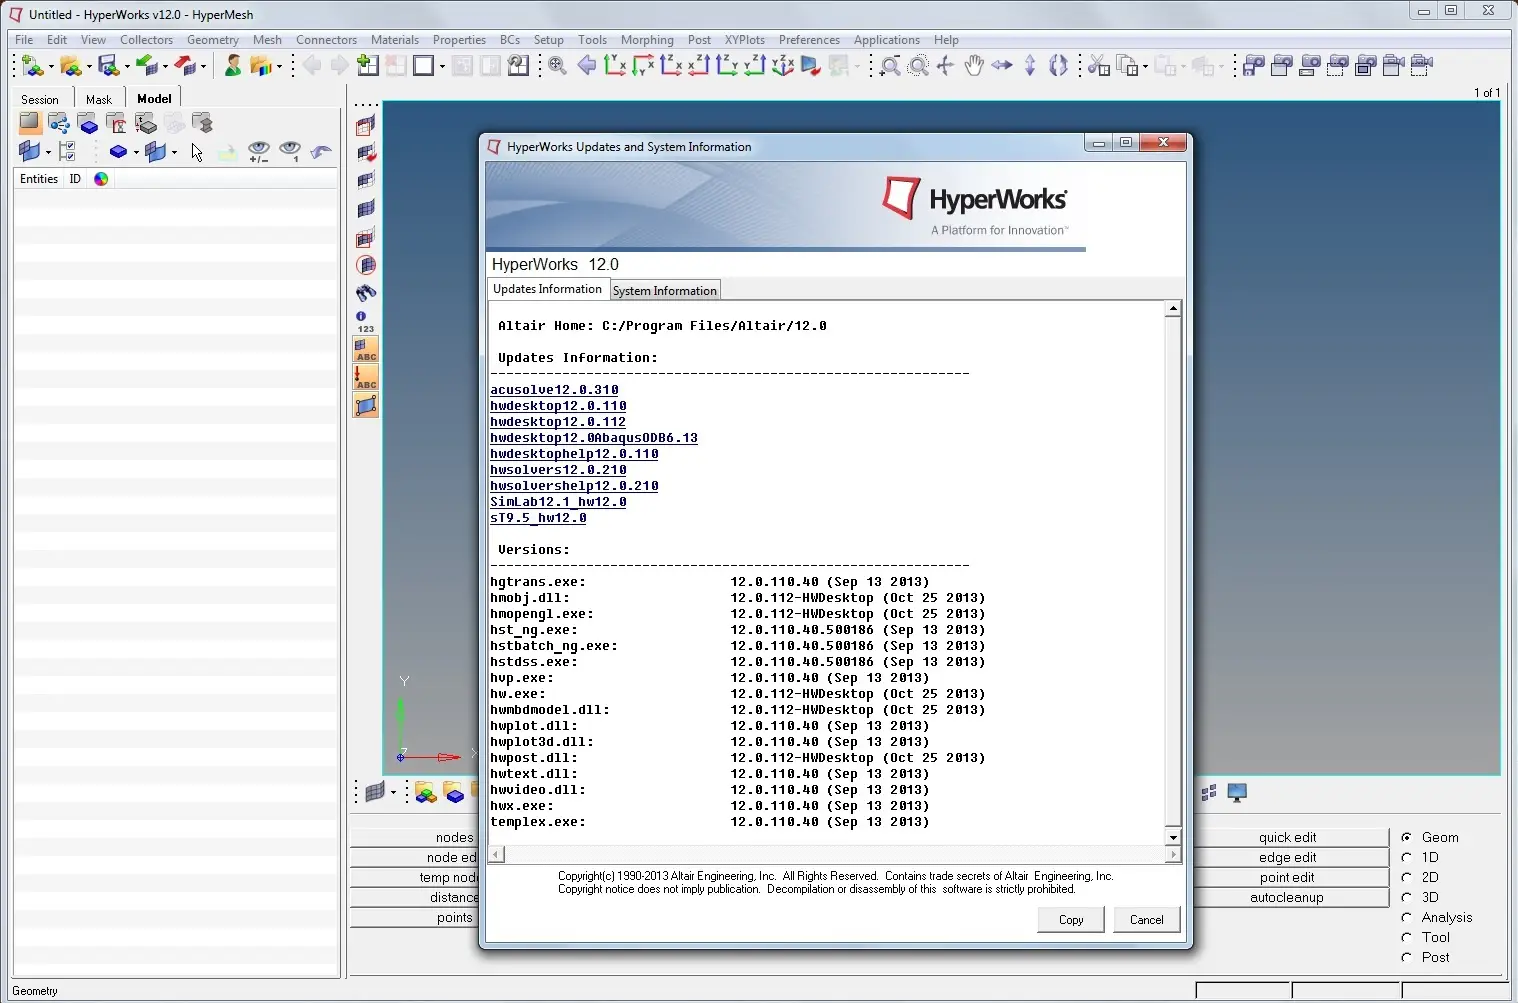Click the undo curved arrow in browser
The image size is (1518, 1003).
tap(320, 152)
